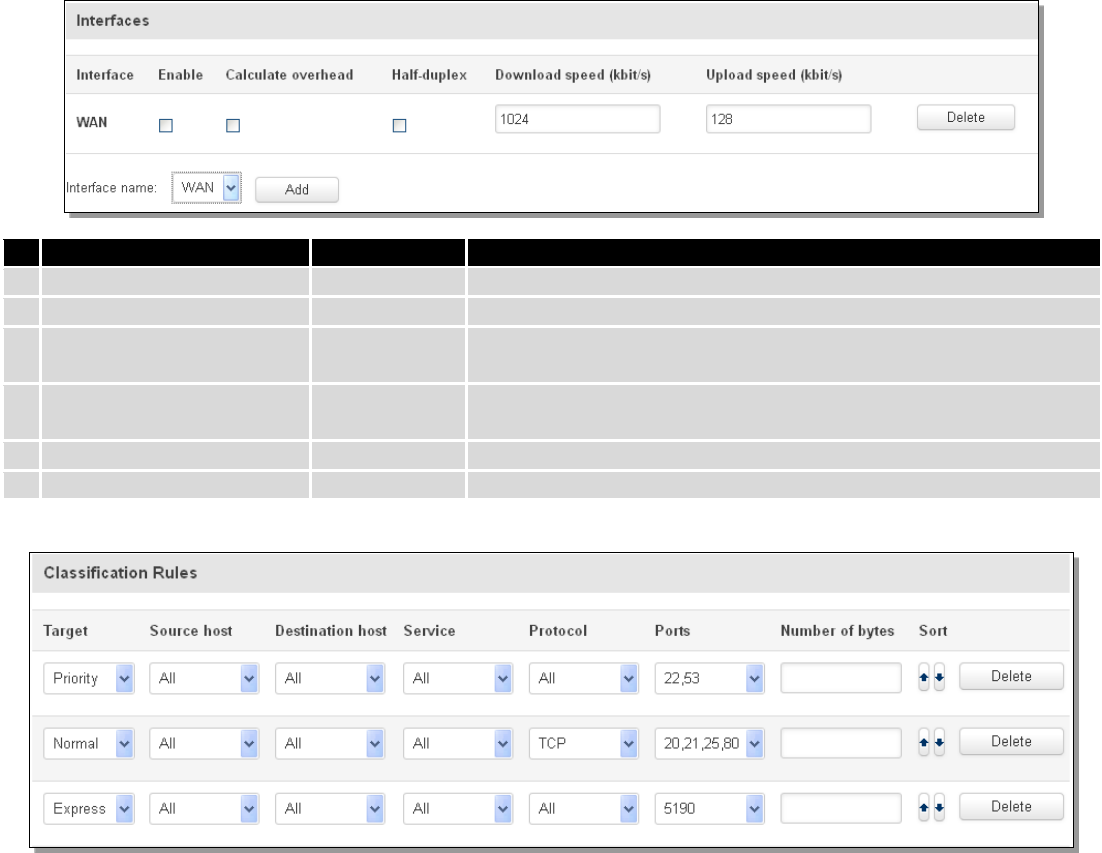1102x853 pixels.
Task: Click the Upload speed field
Action: coord(789,119)
